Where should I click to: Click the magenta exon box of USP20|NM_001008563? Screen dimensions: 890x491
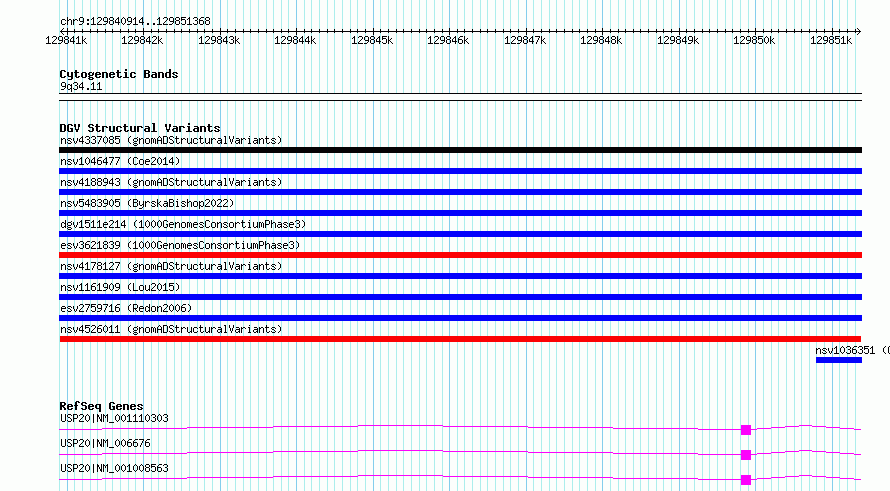[x=746, y=480]
